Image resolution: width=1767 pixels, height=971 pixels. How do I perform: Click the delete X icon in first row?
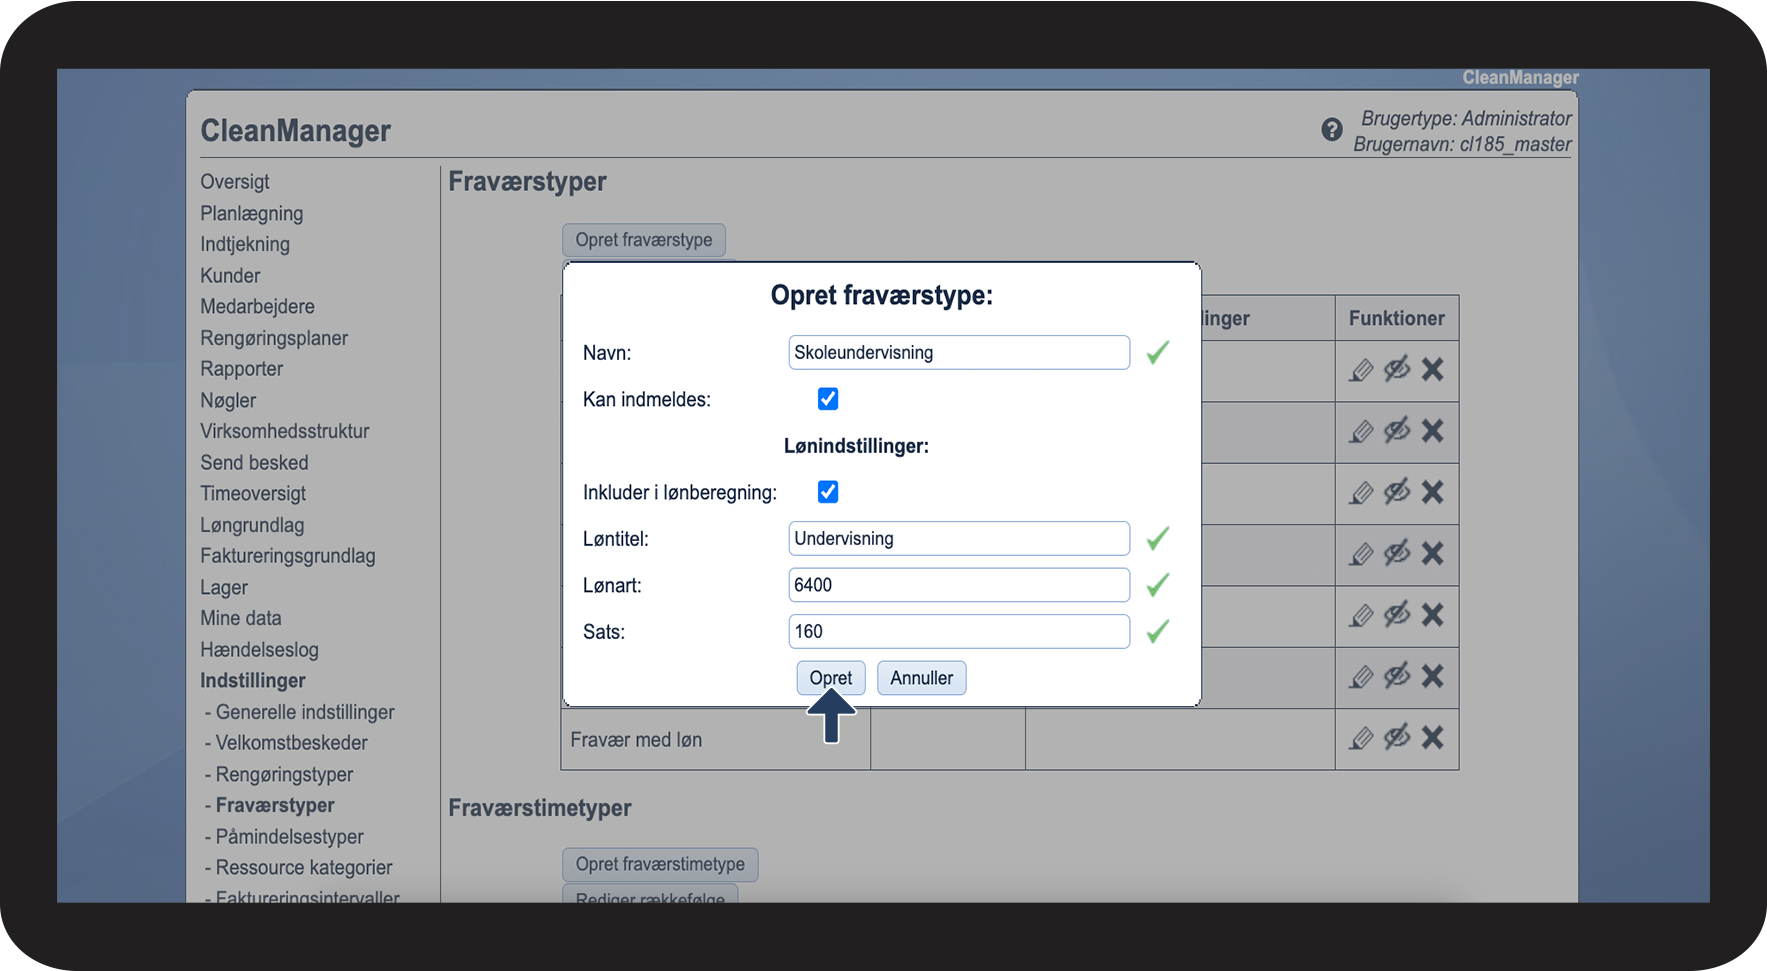tap(1432, 370)
